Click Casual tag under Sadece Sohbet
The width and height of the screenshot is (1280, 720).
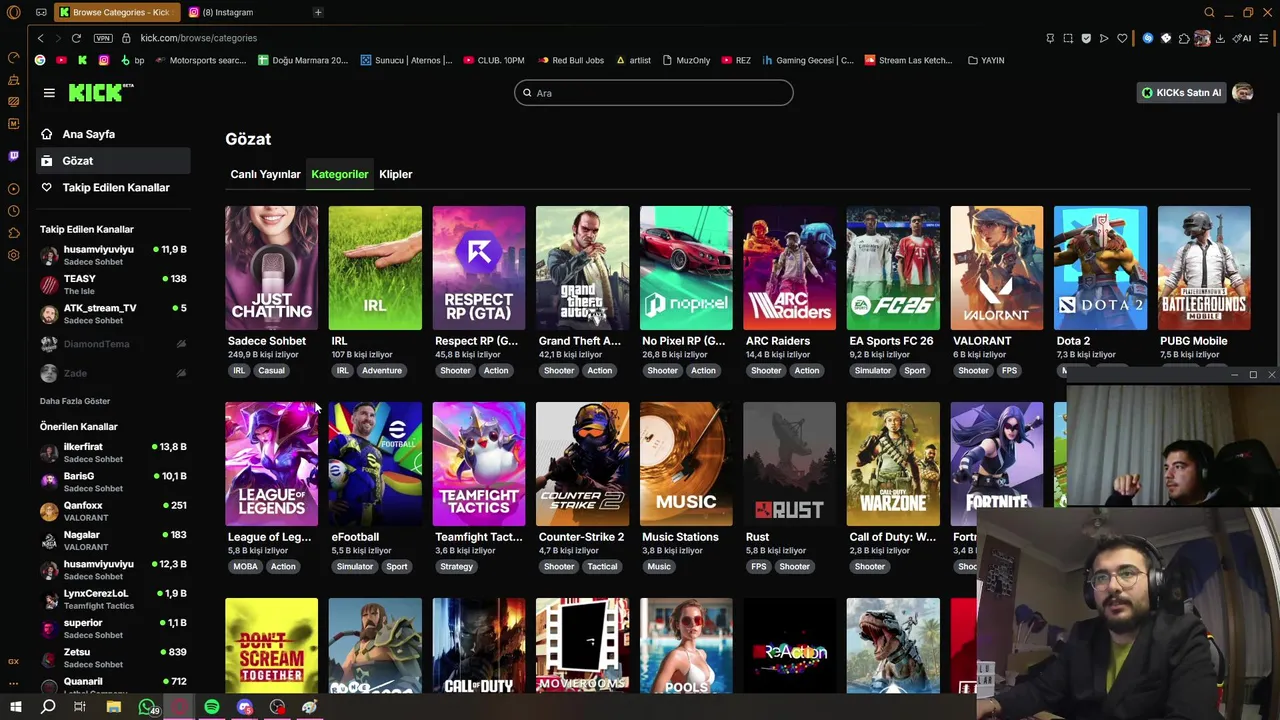click(x=271, y=370)
